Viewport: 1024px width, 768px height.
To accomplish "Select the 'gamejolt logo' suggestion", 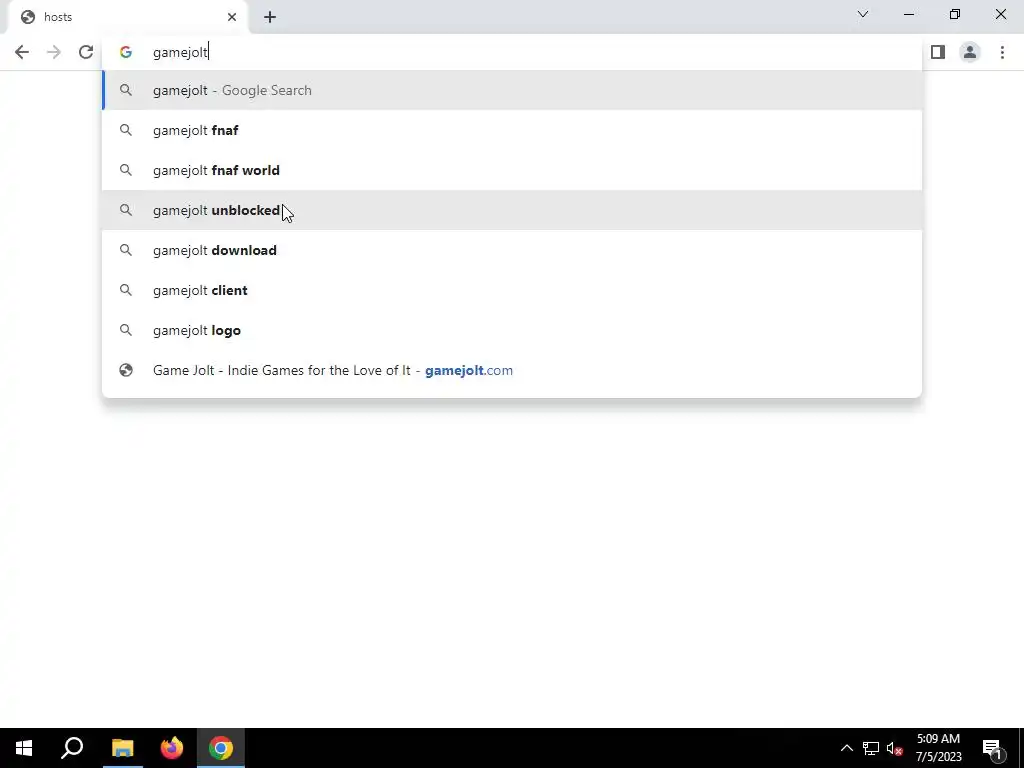I will click(x=512, y=330).
